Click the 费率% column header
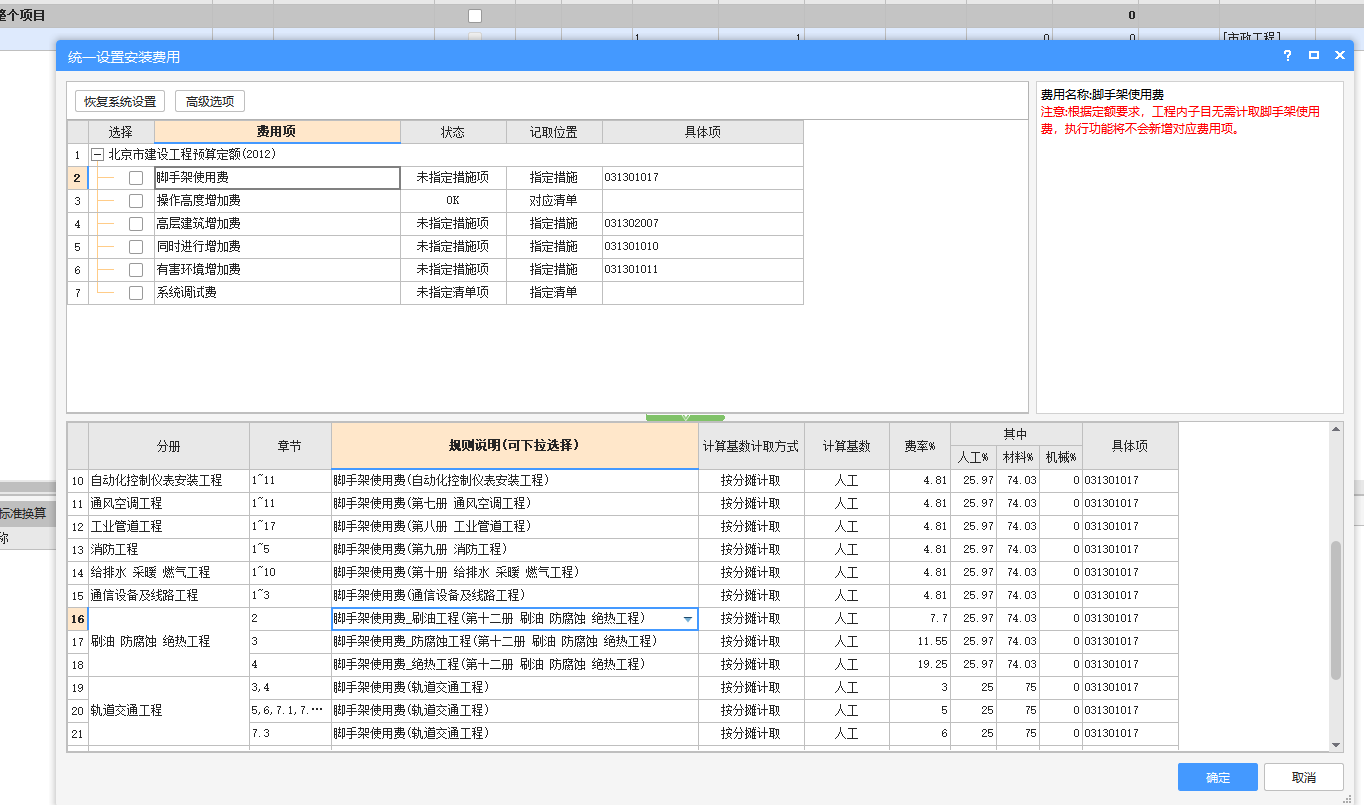The height and width of the screenshot is (805, 1364). click(x=920, y=446)
